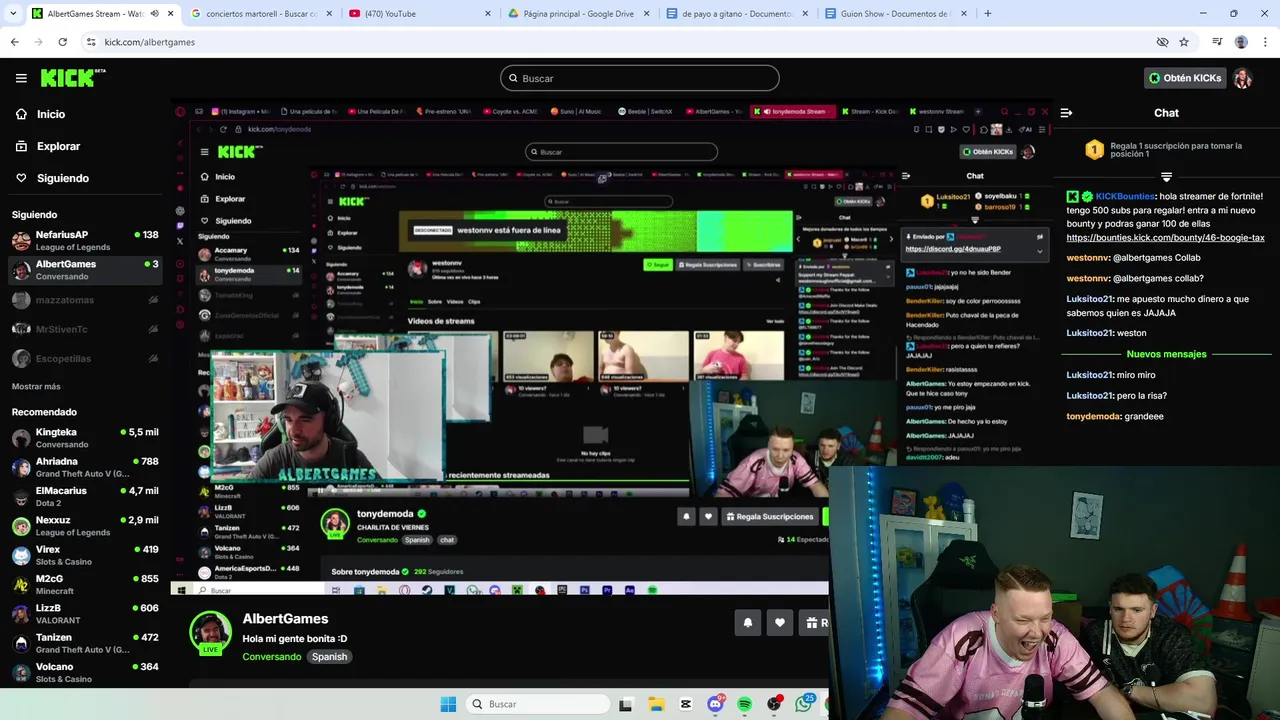Open the recommended Virex channel

click(x=85, y=555)
